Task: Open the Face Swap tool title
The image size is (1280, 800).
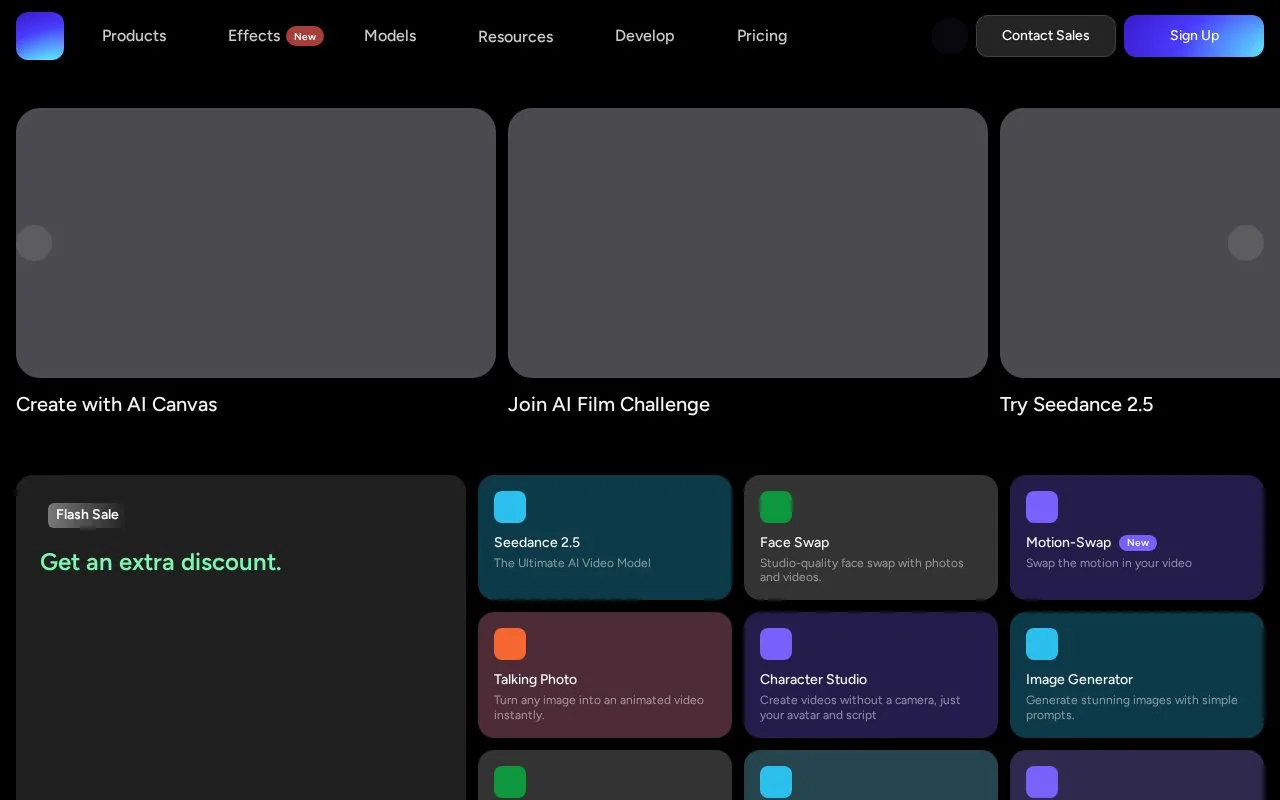Action: point(795,543)
